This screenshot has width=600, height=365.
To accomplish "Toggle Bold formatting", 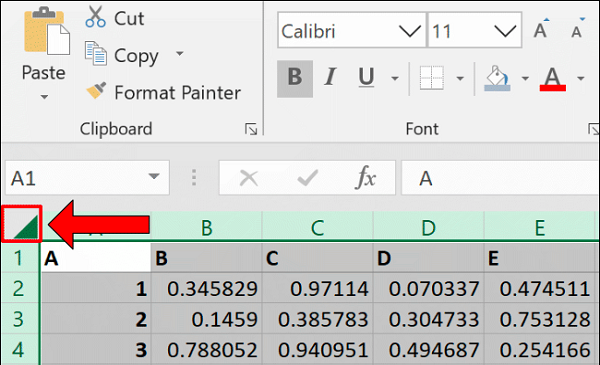I will (295, 78).
